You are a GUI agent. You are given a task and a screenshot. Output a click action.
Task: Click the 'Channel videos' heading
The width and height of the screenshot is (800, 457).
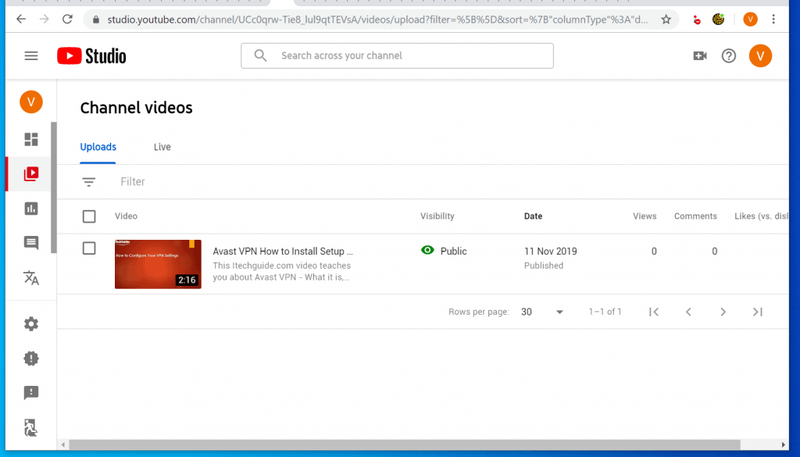tap(136, 108)
